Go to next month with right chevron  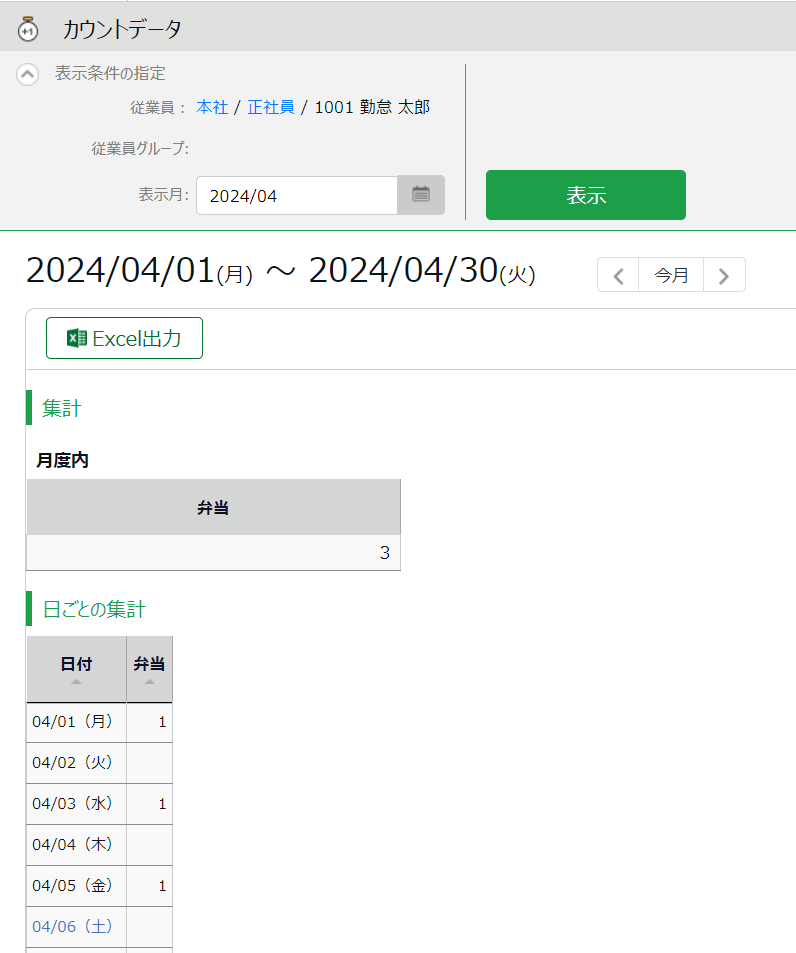click(724, 275)
